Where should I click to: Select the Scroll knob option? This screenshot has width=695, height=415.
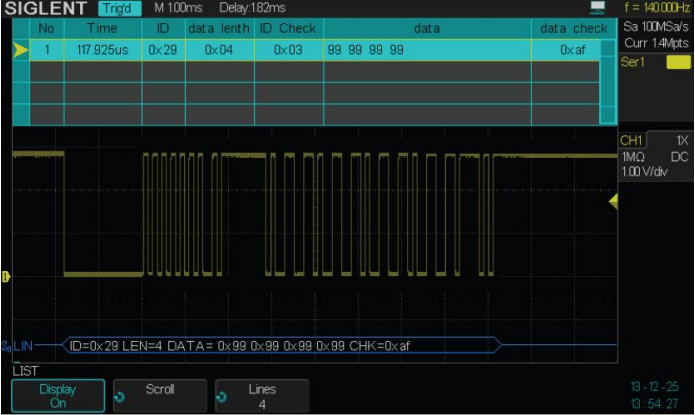click(x=160, y=396)
